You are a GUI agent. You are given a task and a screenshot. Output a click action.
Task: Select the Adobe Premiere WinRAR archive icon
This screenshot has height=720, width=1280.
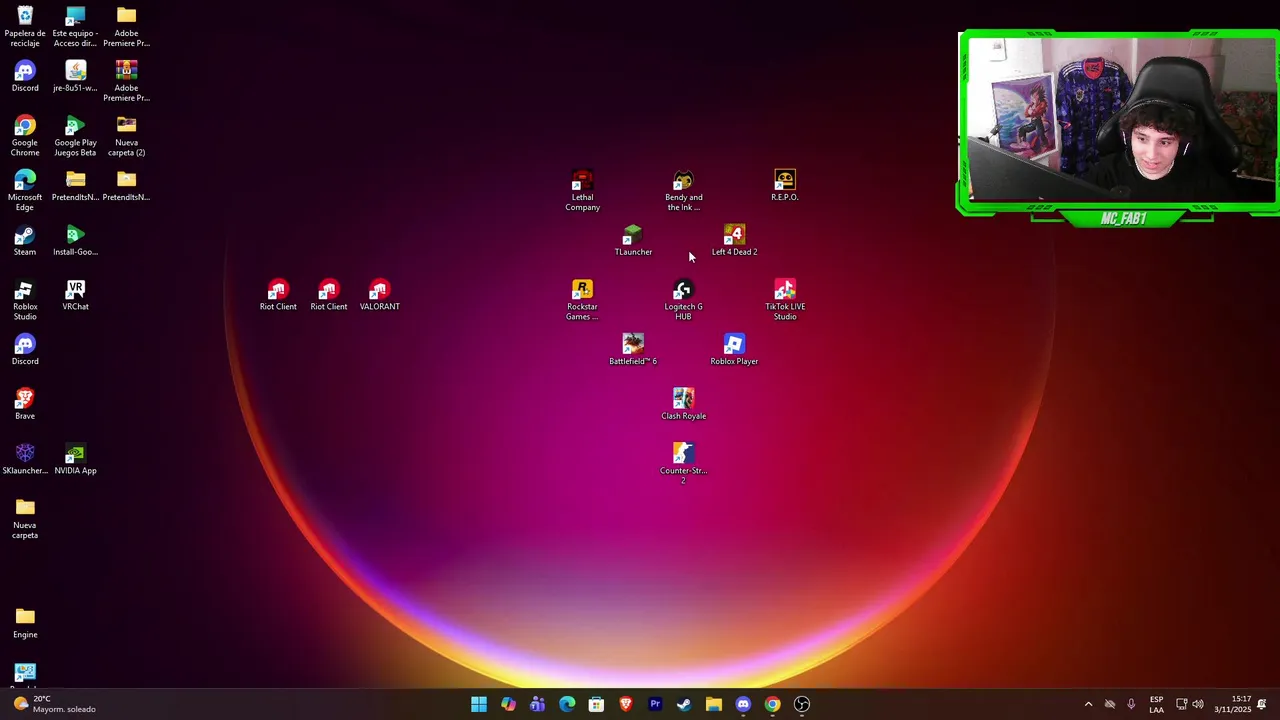coord(126,81)
